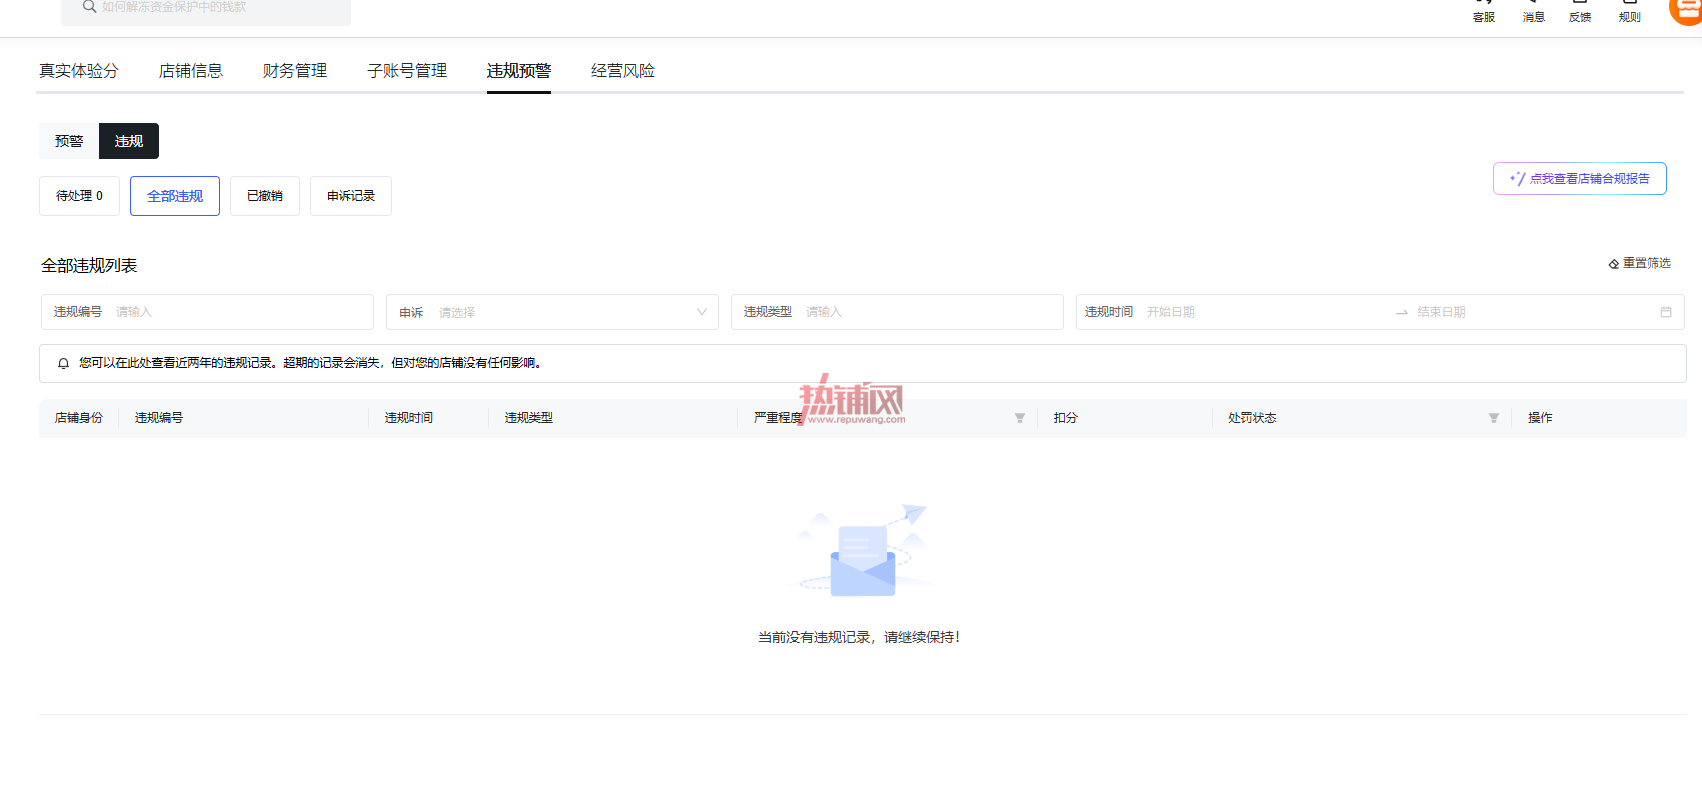This screenshot has width=1702, height=799.
Task: Focus the 违规编号 input field
Action: (x=207, y=312)
